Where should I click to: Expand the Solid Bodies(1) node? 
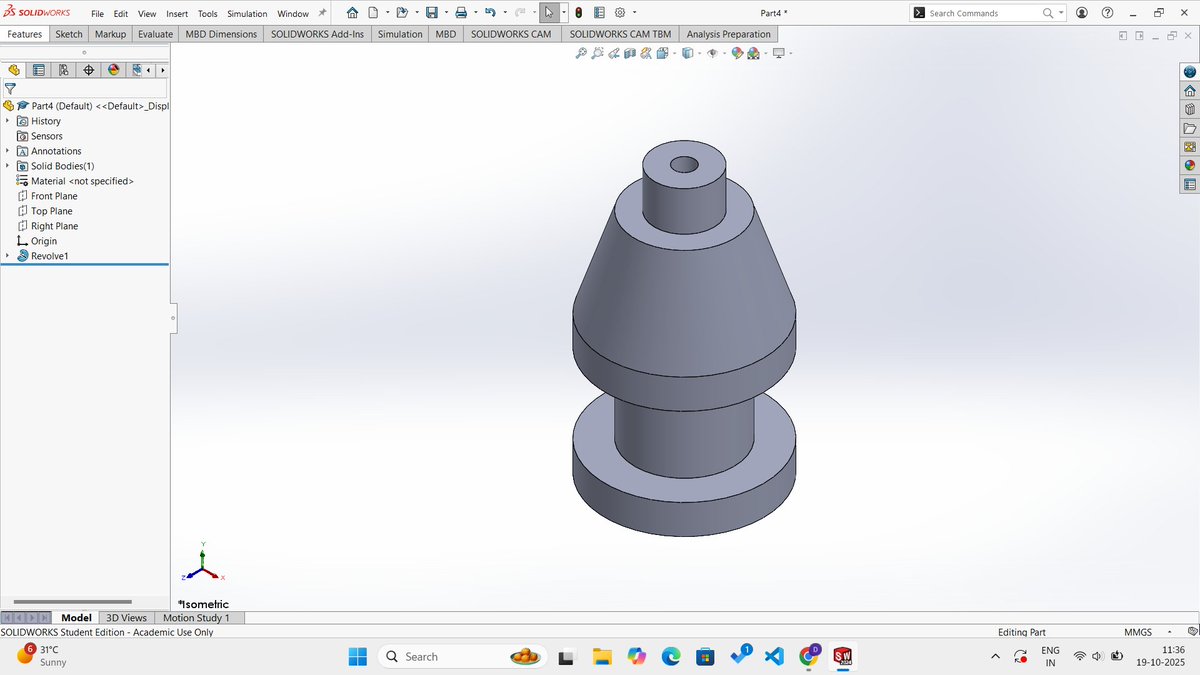pyautogui.click(x=7, y=166)
